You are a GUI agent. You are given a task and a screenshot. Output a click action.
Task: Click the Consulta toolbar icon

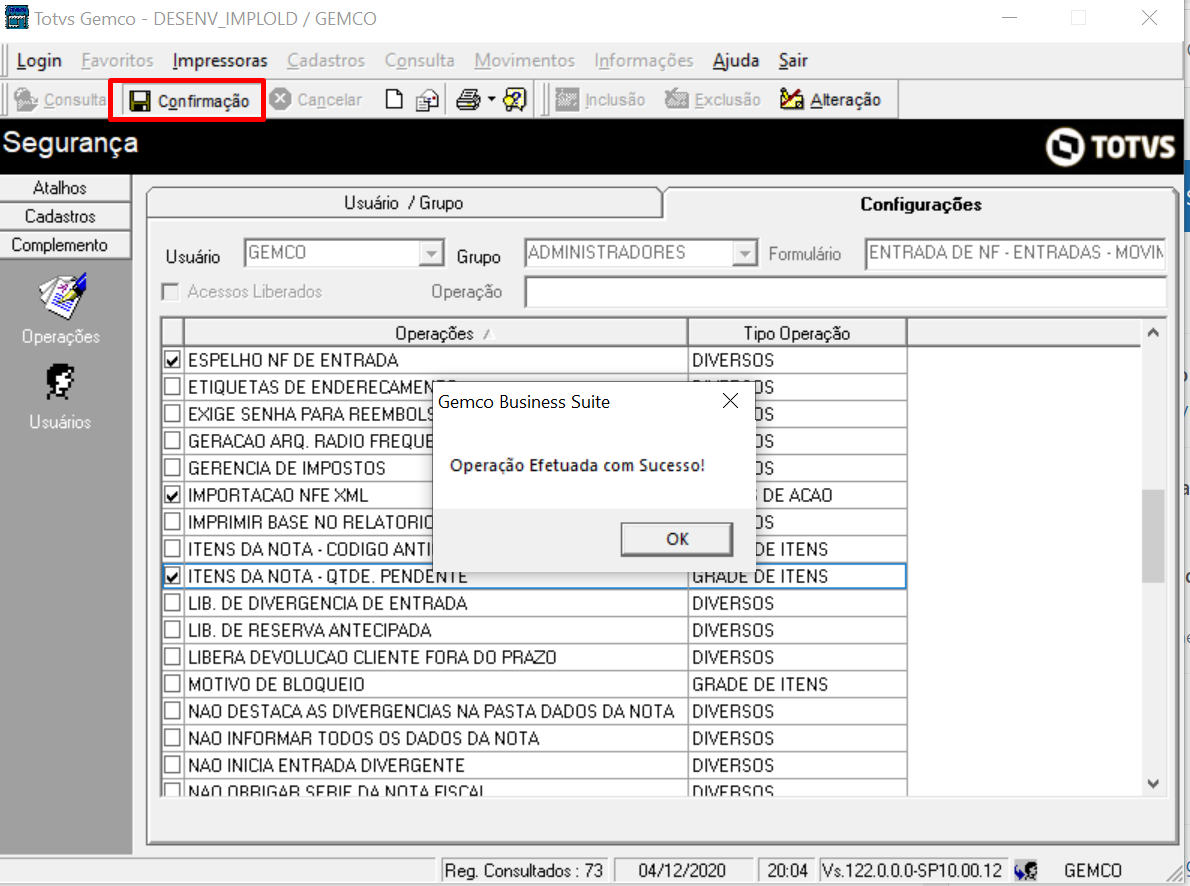pyautogui.click(x=26, y=99)
